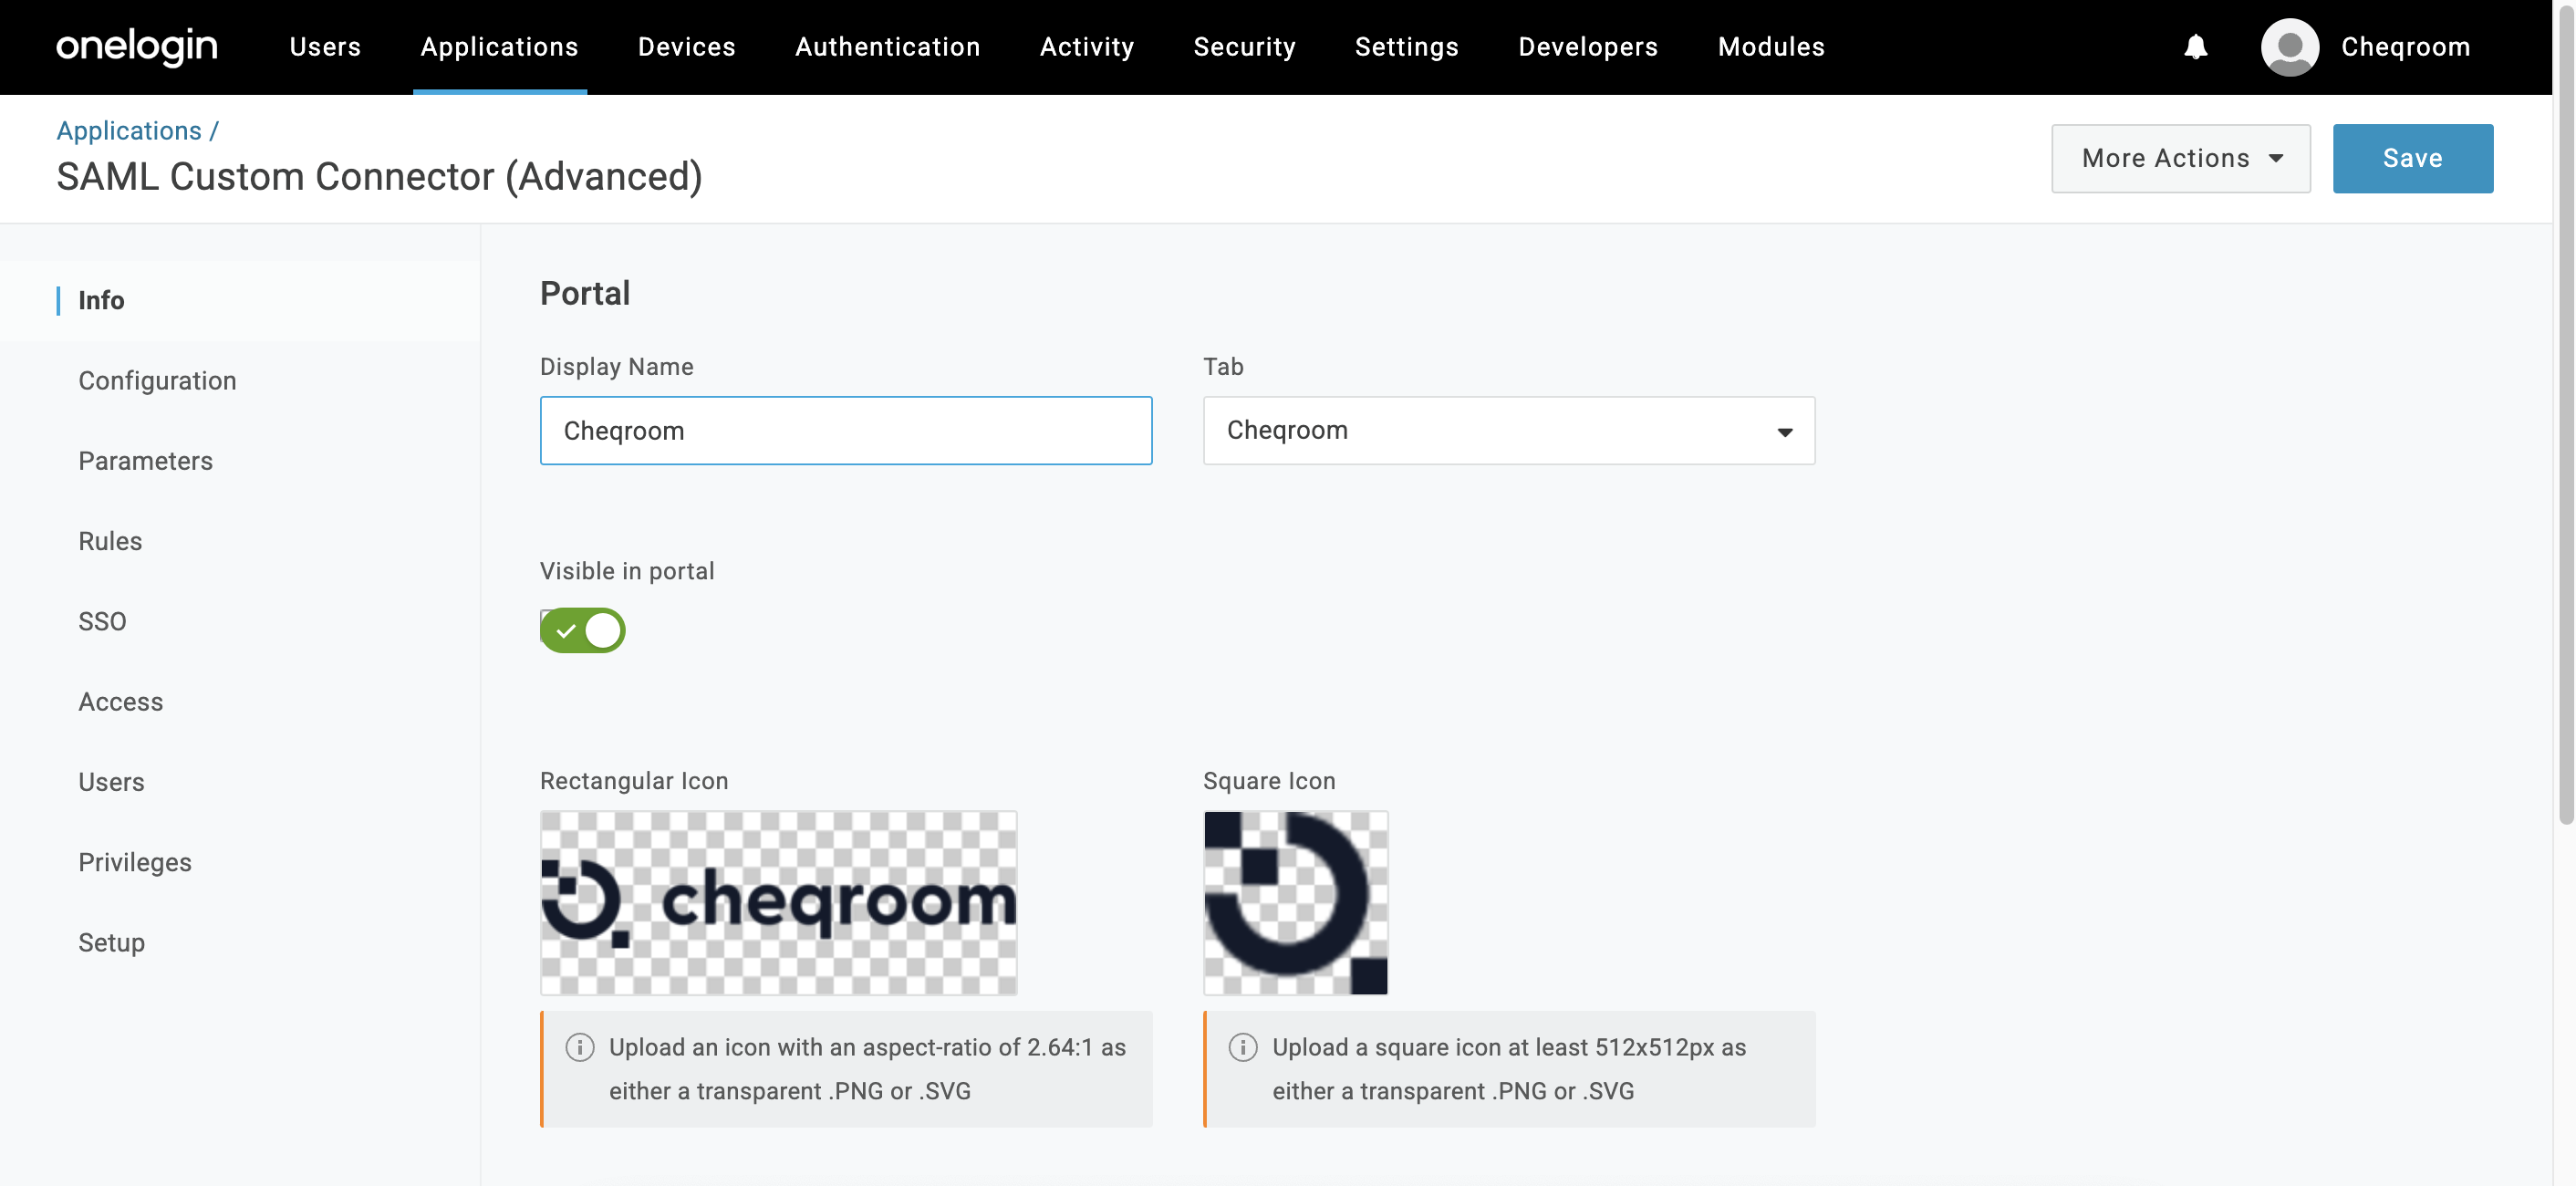Image resolution: width=2576 pixels, height=1186 pixels.
Task: Open the Devices menu
Action: [x=686, y=47]
